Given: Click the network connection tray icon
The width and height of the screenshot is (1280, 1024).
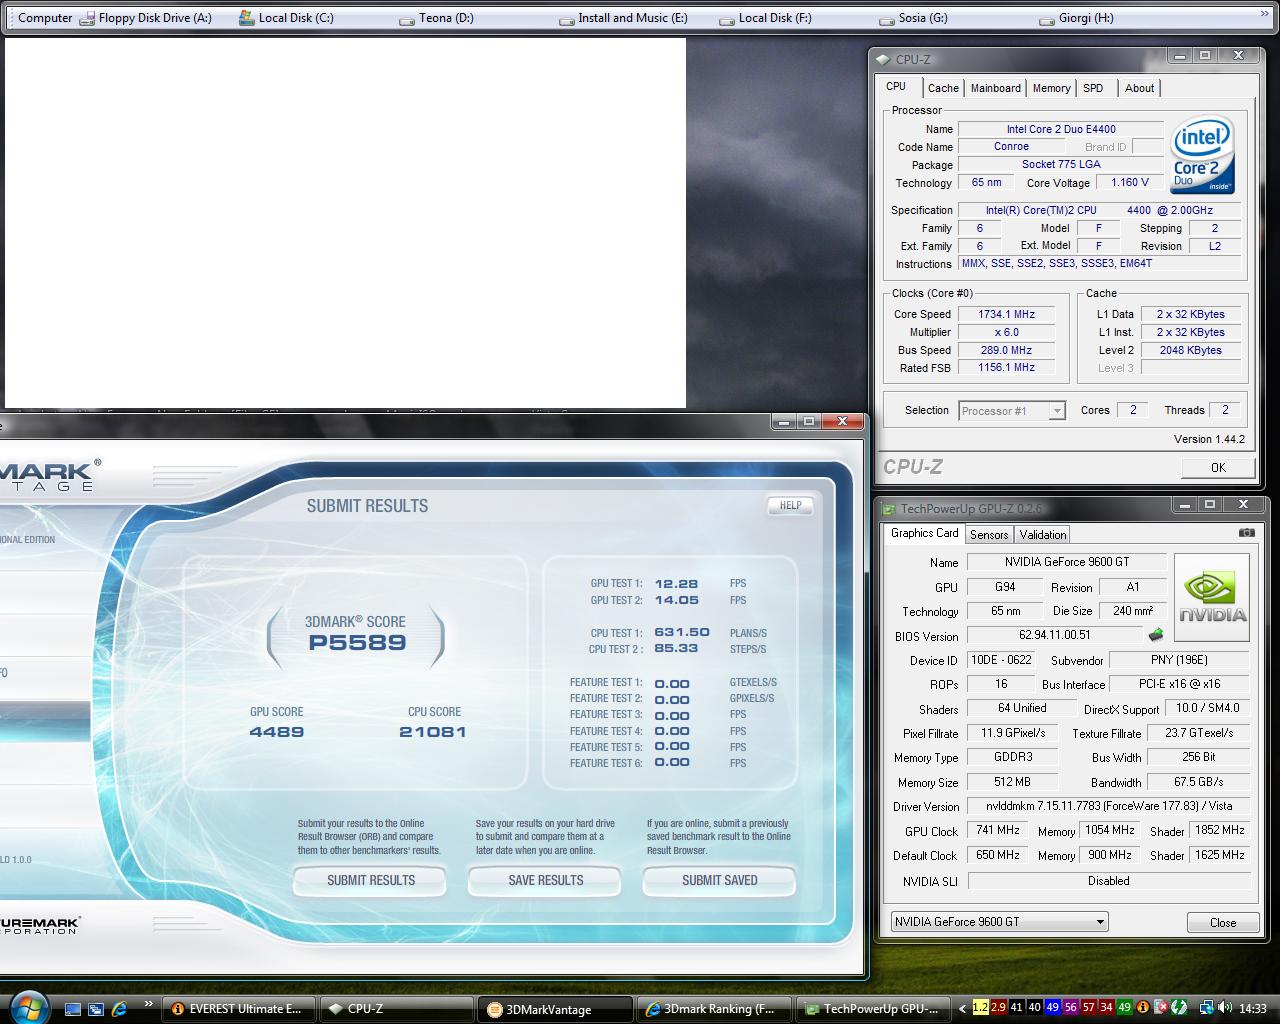Looking at the screenshot, I should (1207, 1008).
